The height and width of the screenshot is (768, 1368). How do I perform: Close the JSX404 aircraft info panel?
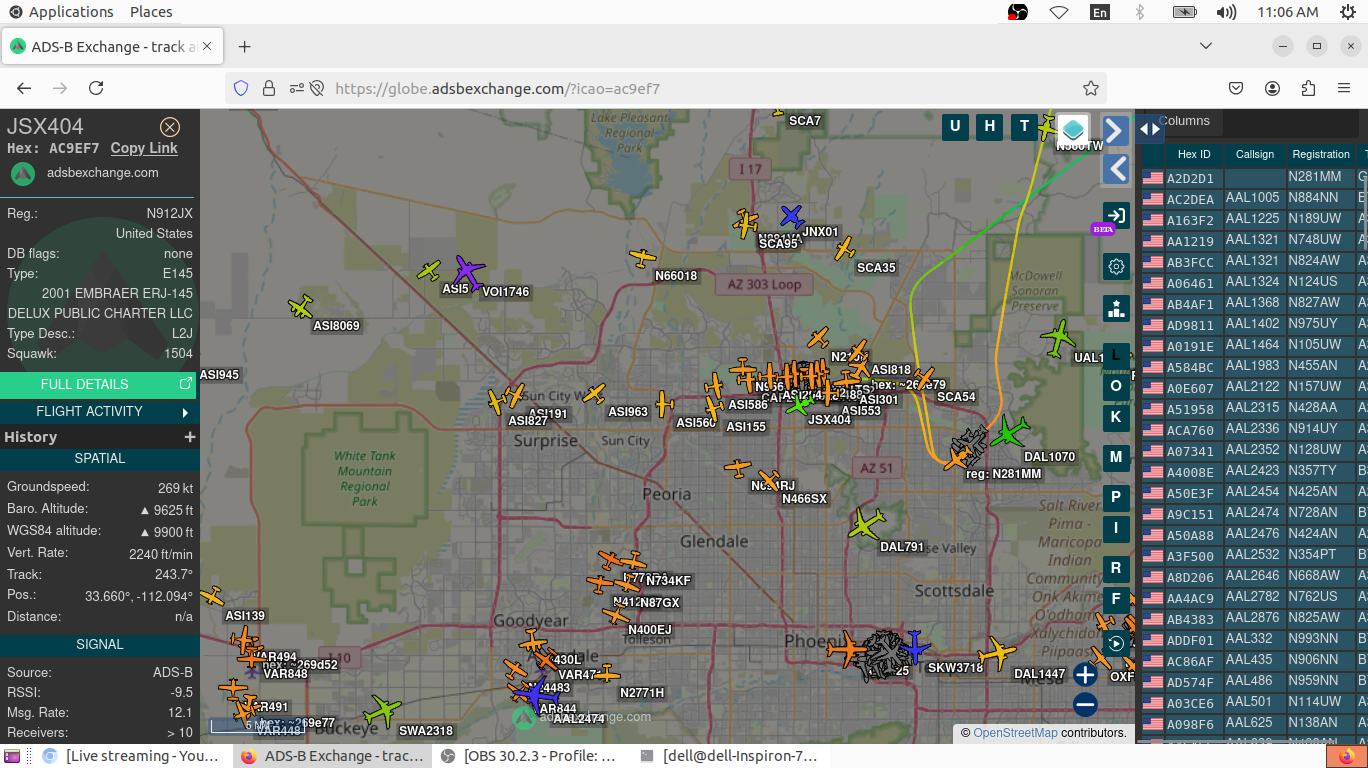coord(170,127)
